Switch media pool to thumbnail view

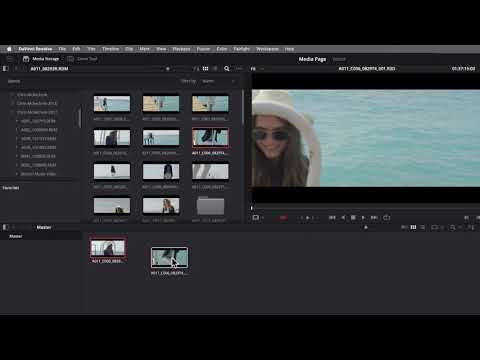pos(413,227)
